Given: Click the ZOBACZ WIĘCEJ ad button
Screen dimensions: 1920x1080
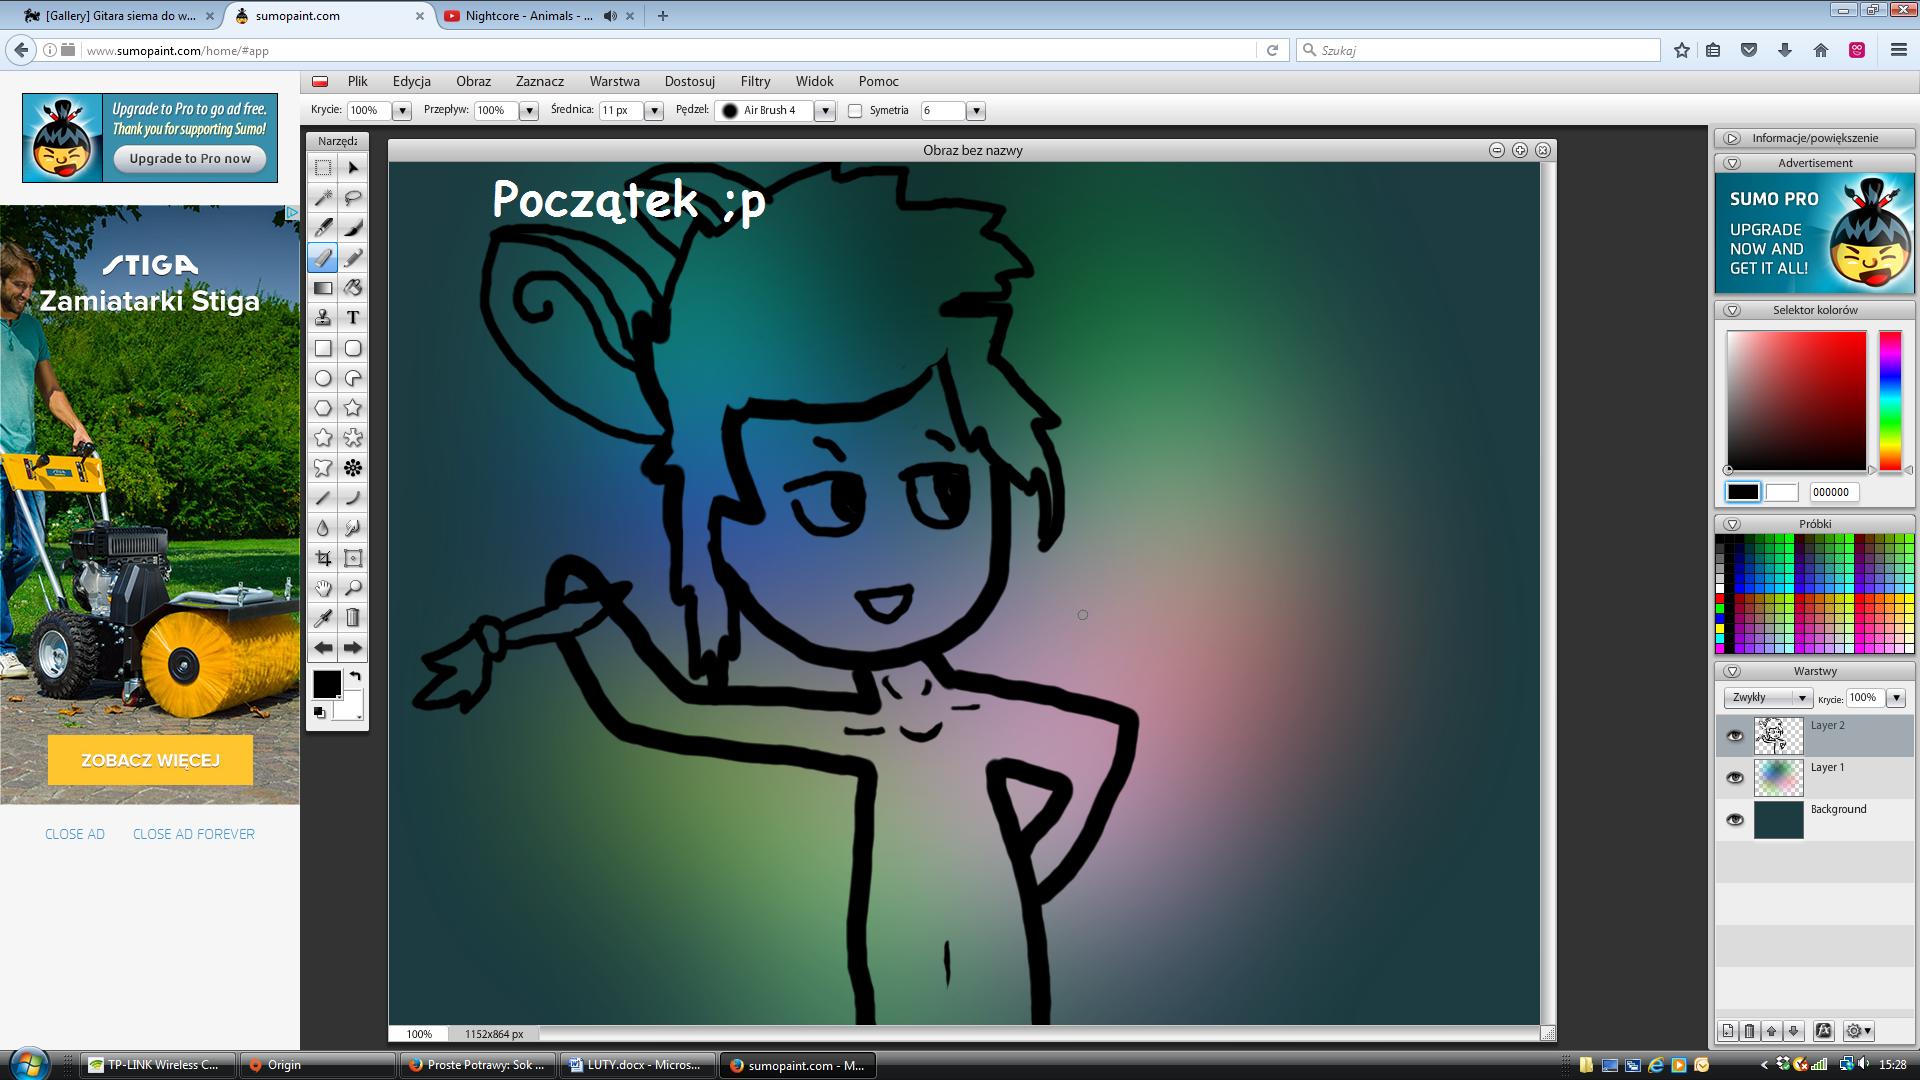Looking at the screenshot, I should click(150, 760).
